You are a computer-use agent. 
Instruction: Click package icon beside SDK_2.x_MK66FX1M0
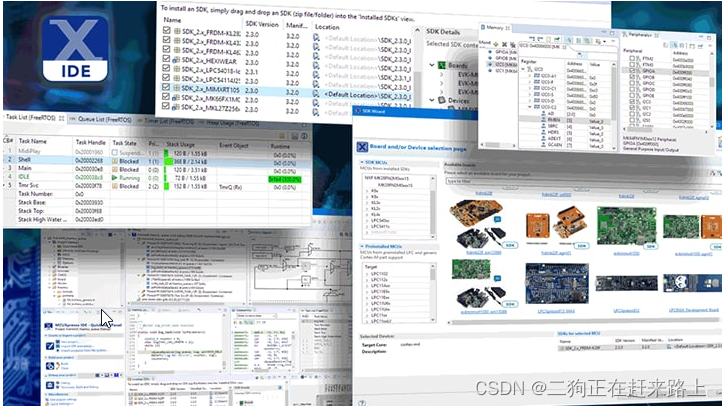[x=176, y=98]
